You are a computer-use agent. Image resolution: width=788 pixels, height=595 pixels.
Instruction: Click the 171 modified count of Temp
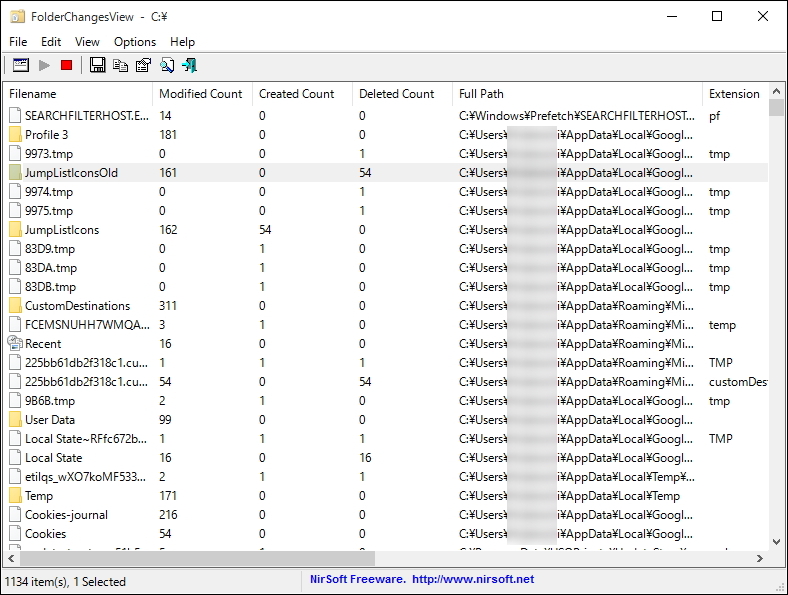168,496
